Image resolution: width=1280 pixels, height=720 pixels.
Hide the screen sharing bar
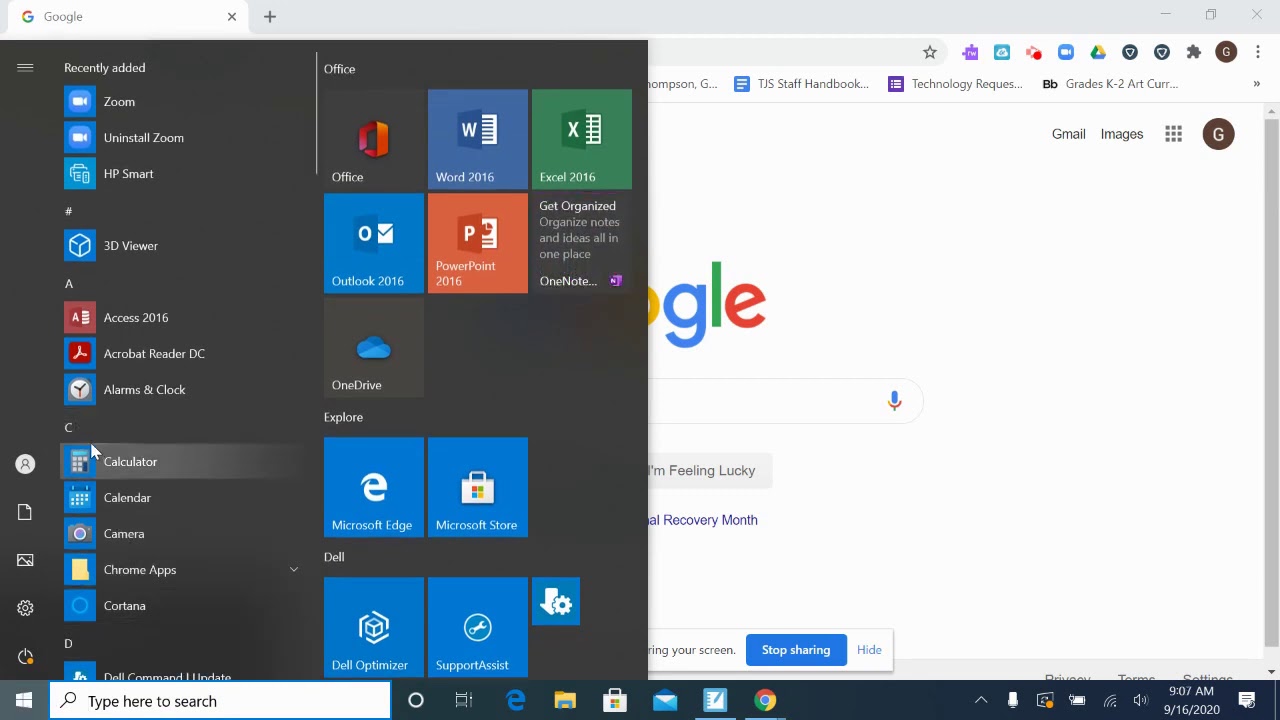point(869,650)
